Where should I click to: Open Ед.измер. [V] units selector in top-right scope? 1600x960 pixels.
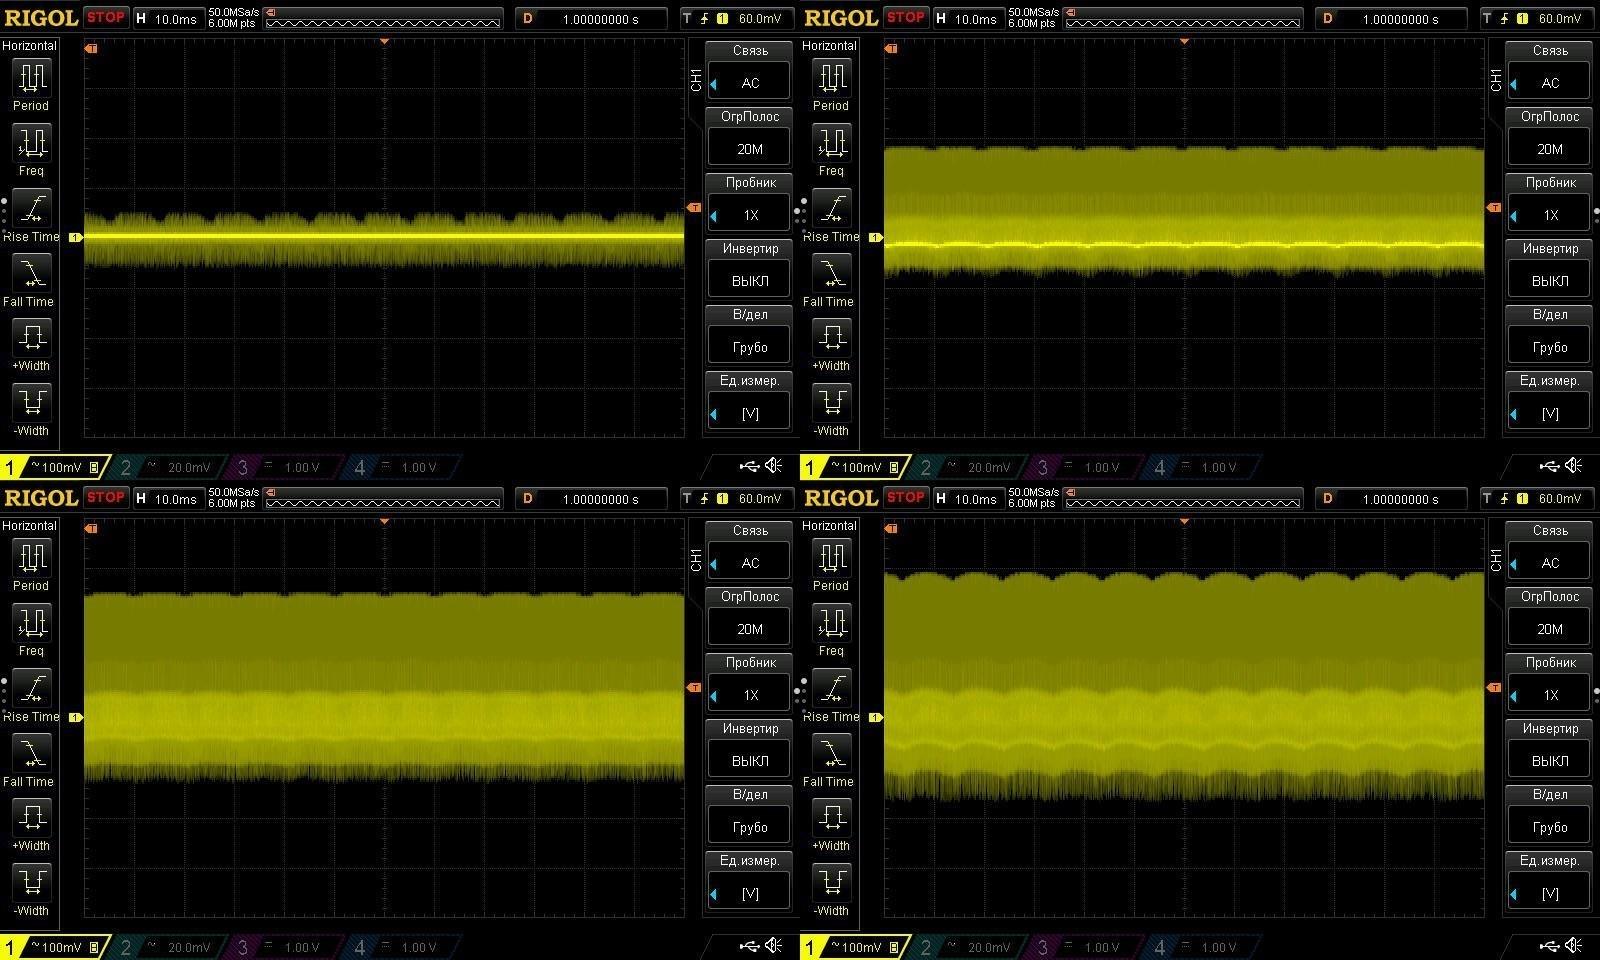[x=1549, y=412]
